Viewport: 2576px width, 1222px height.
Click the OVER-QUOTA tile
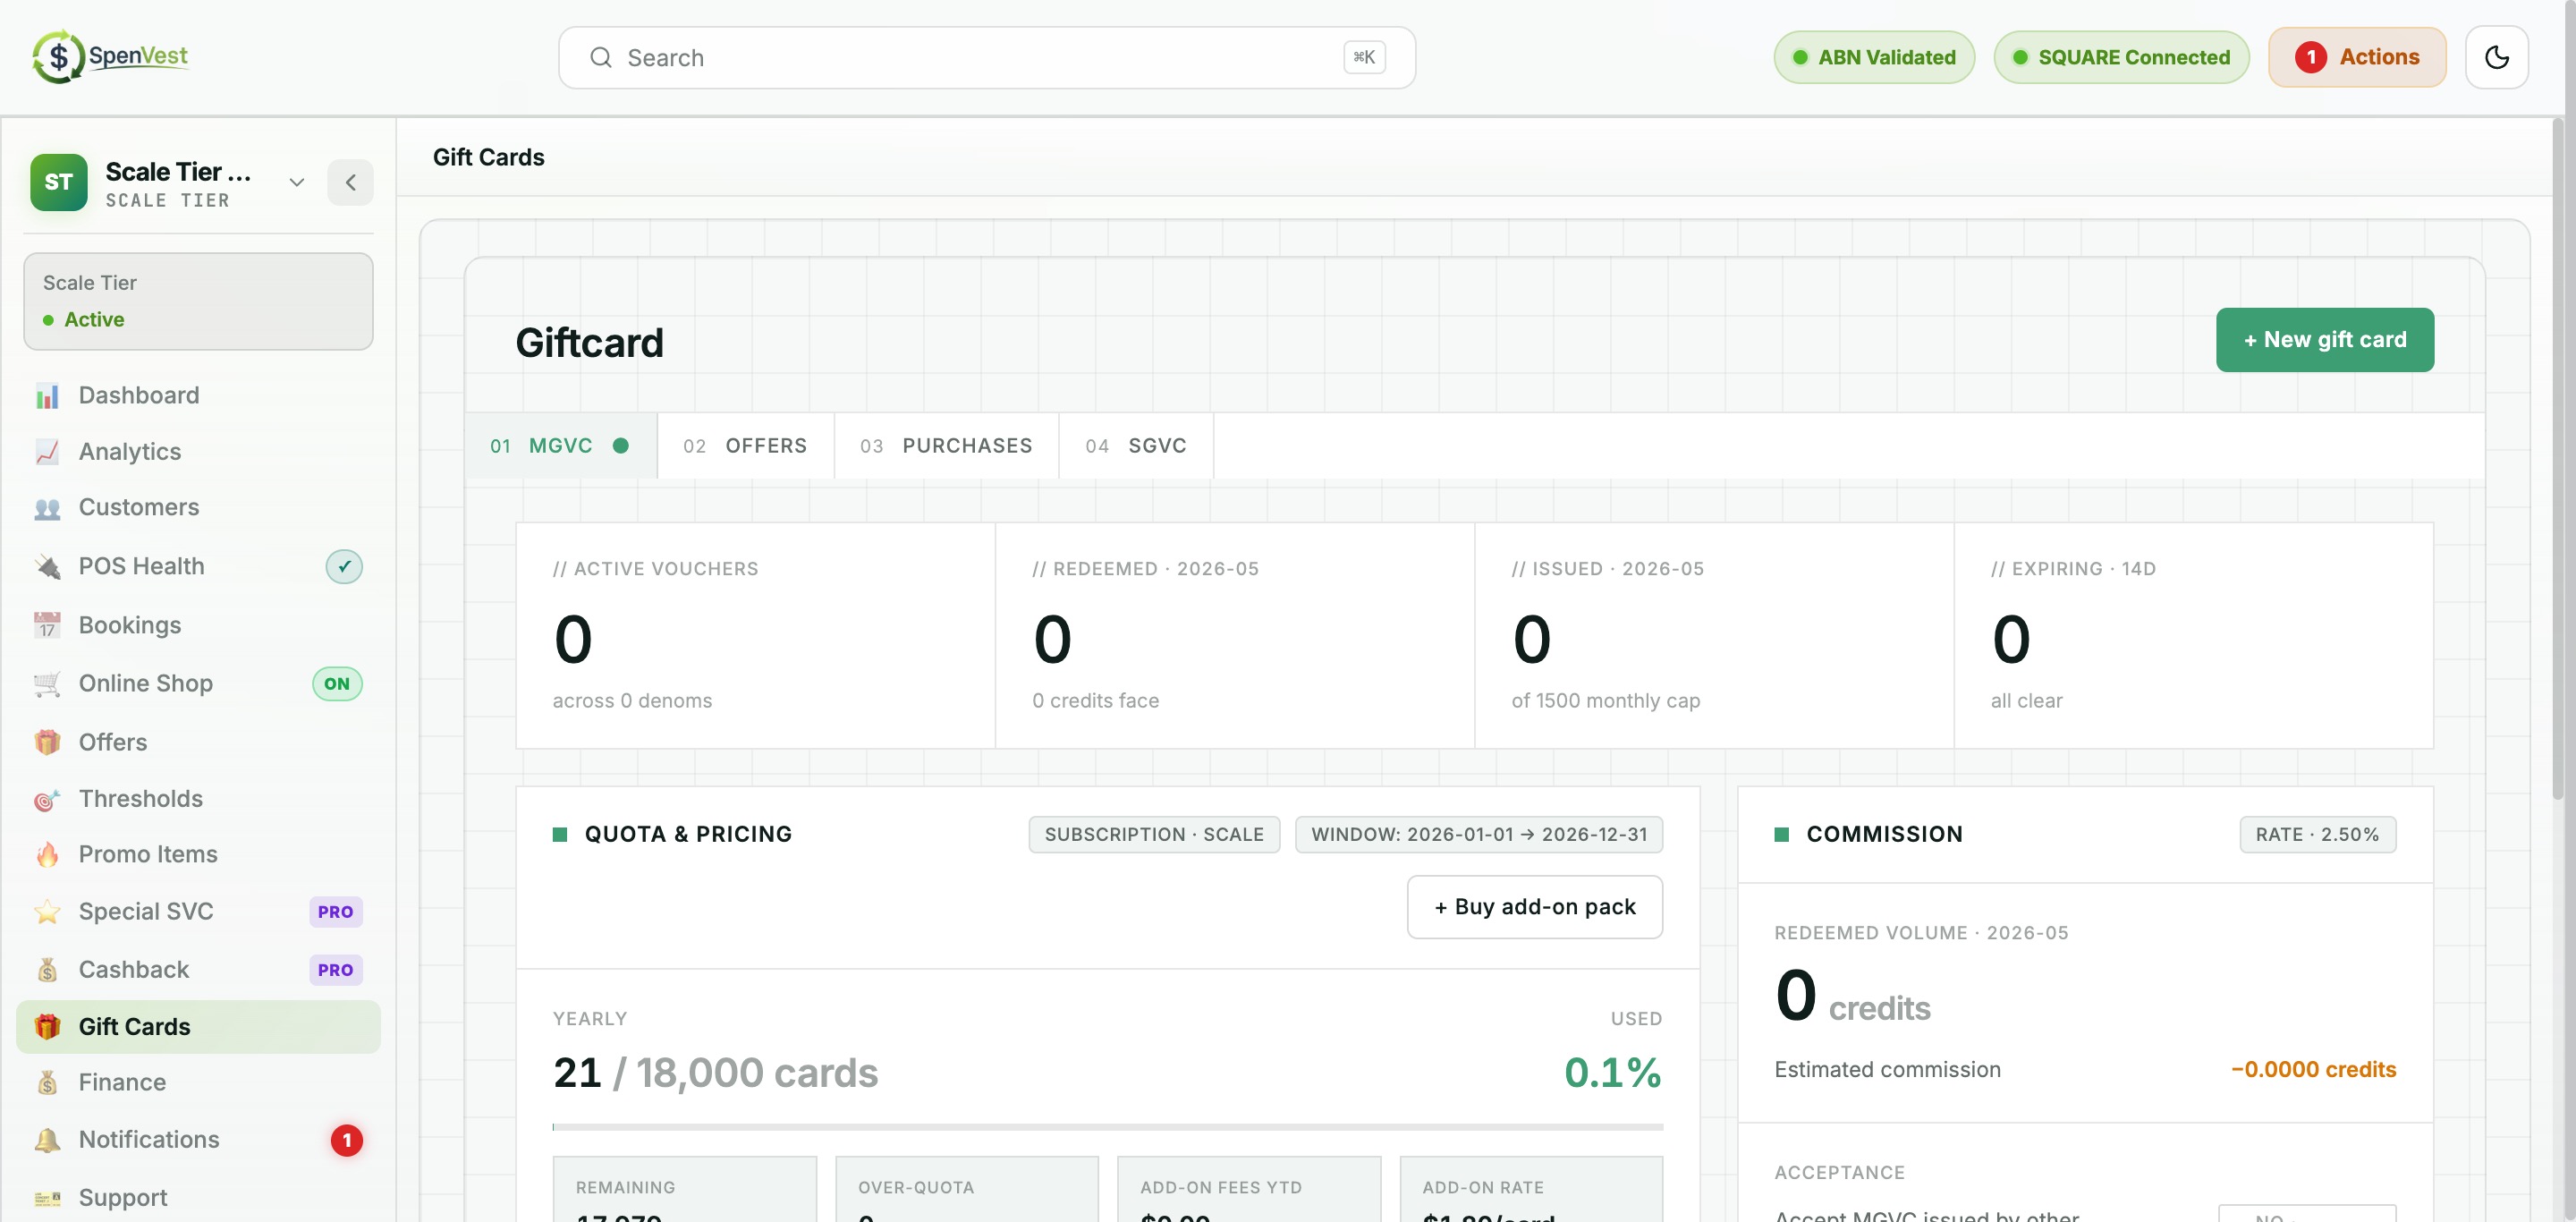967,1190
